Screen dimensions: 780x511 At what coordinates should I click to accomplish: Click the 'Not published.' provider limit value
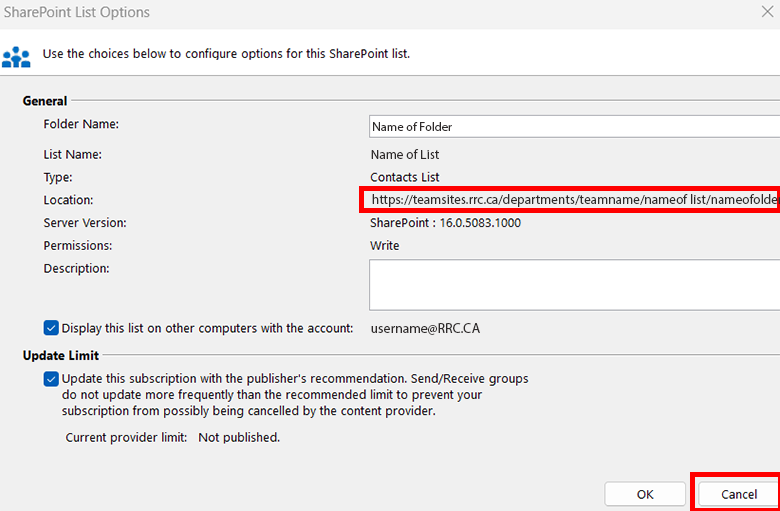tap(239, 438)
